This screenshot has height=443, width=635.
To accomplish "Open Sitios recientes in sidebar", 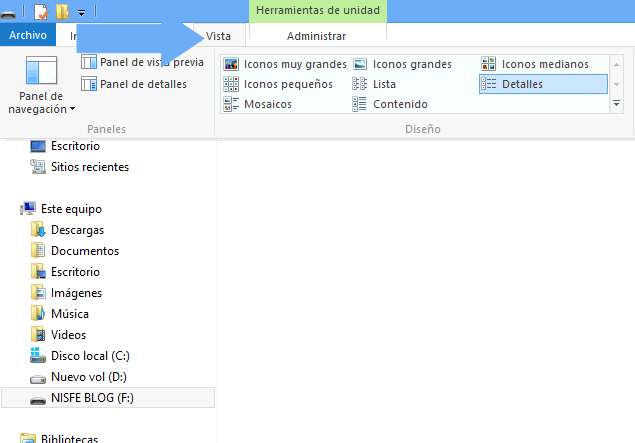I will (79, 167).
